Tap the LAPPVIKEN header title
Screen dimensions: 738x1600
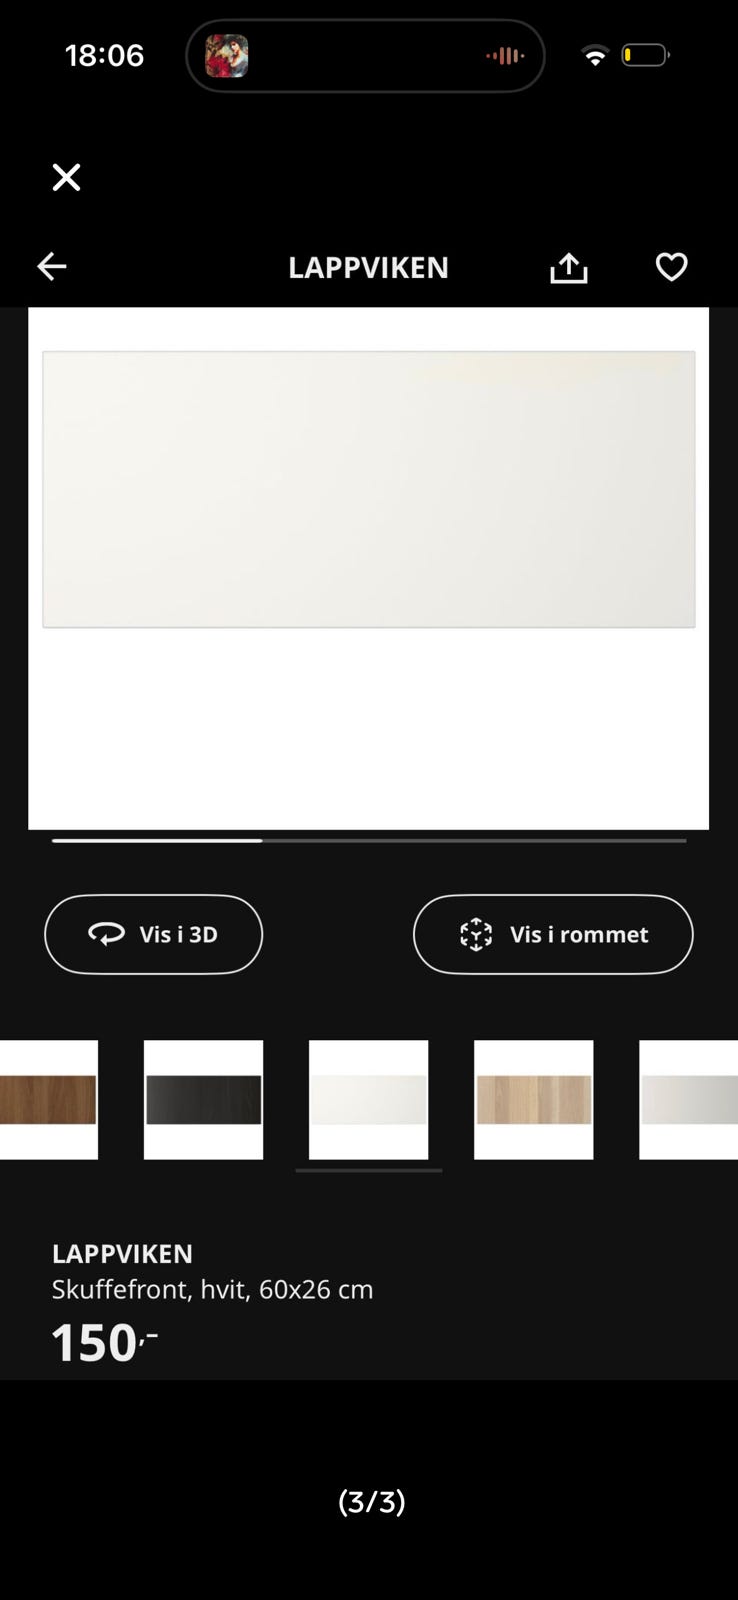(x=368, y=267)
